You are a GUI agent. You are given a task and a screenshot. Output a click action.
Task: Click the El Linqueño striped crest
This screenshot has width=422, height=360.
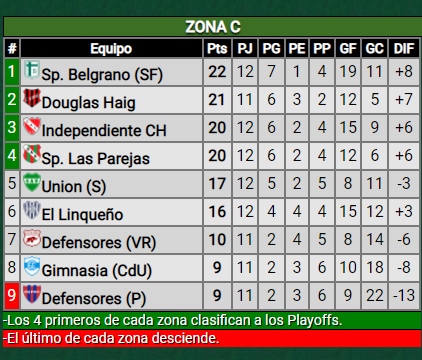coord(32,210)
